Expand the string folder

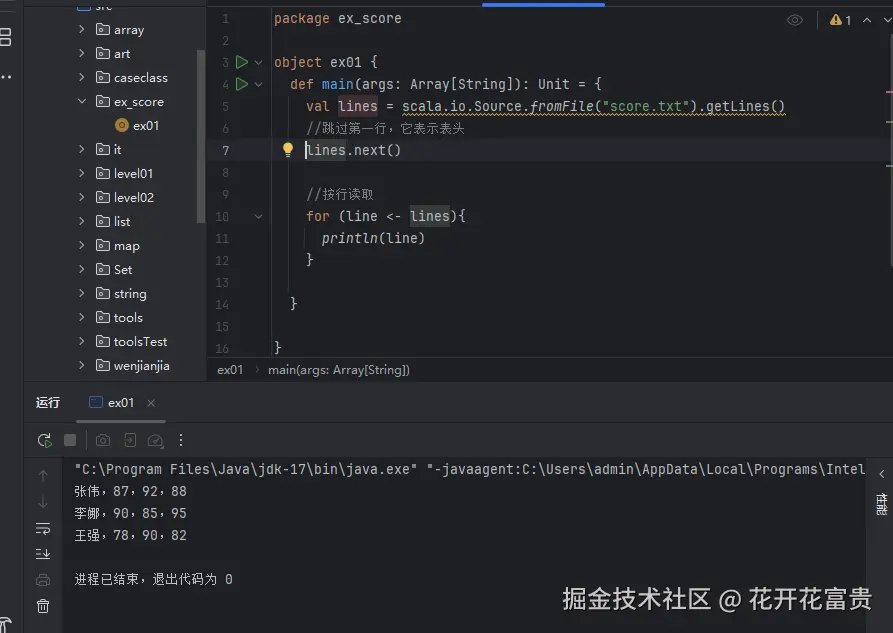[x=81, y=293]
